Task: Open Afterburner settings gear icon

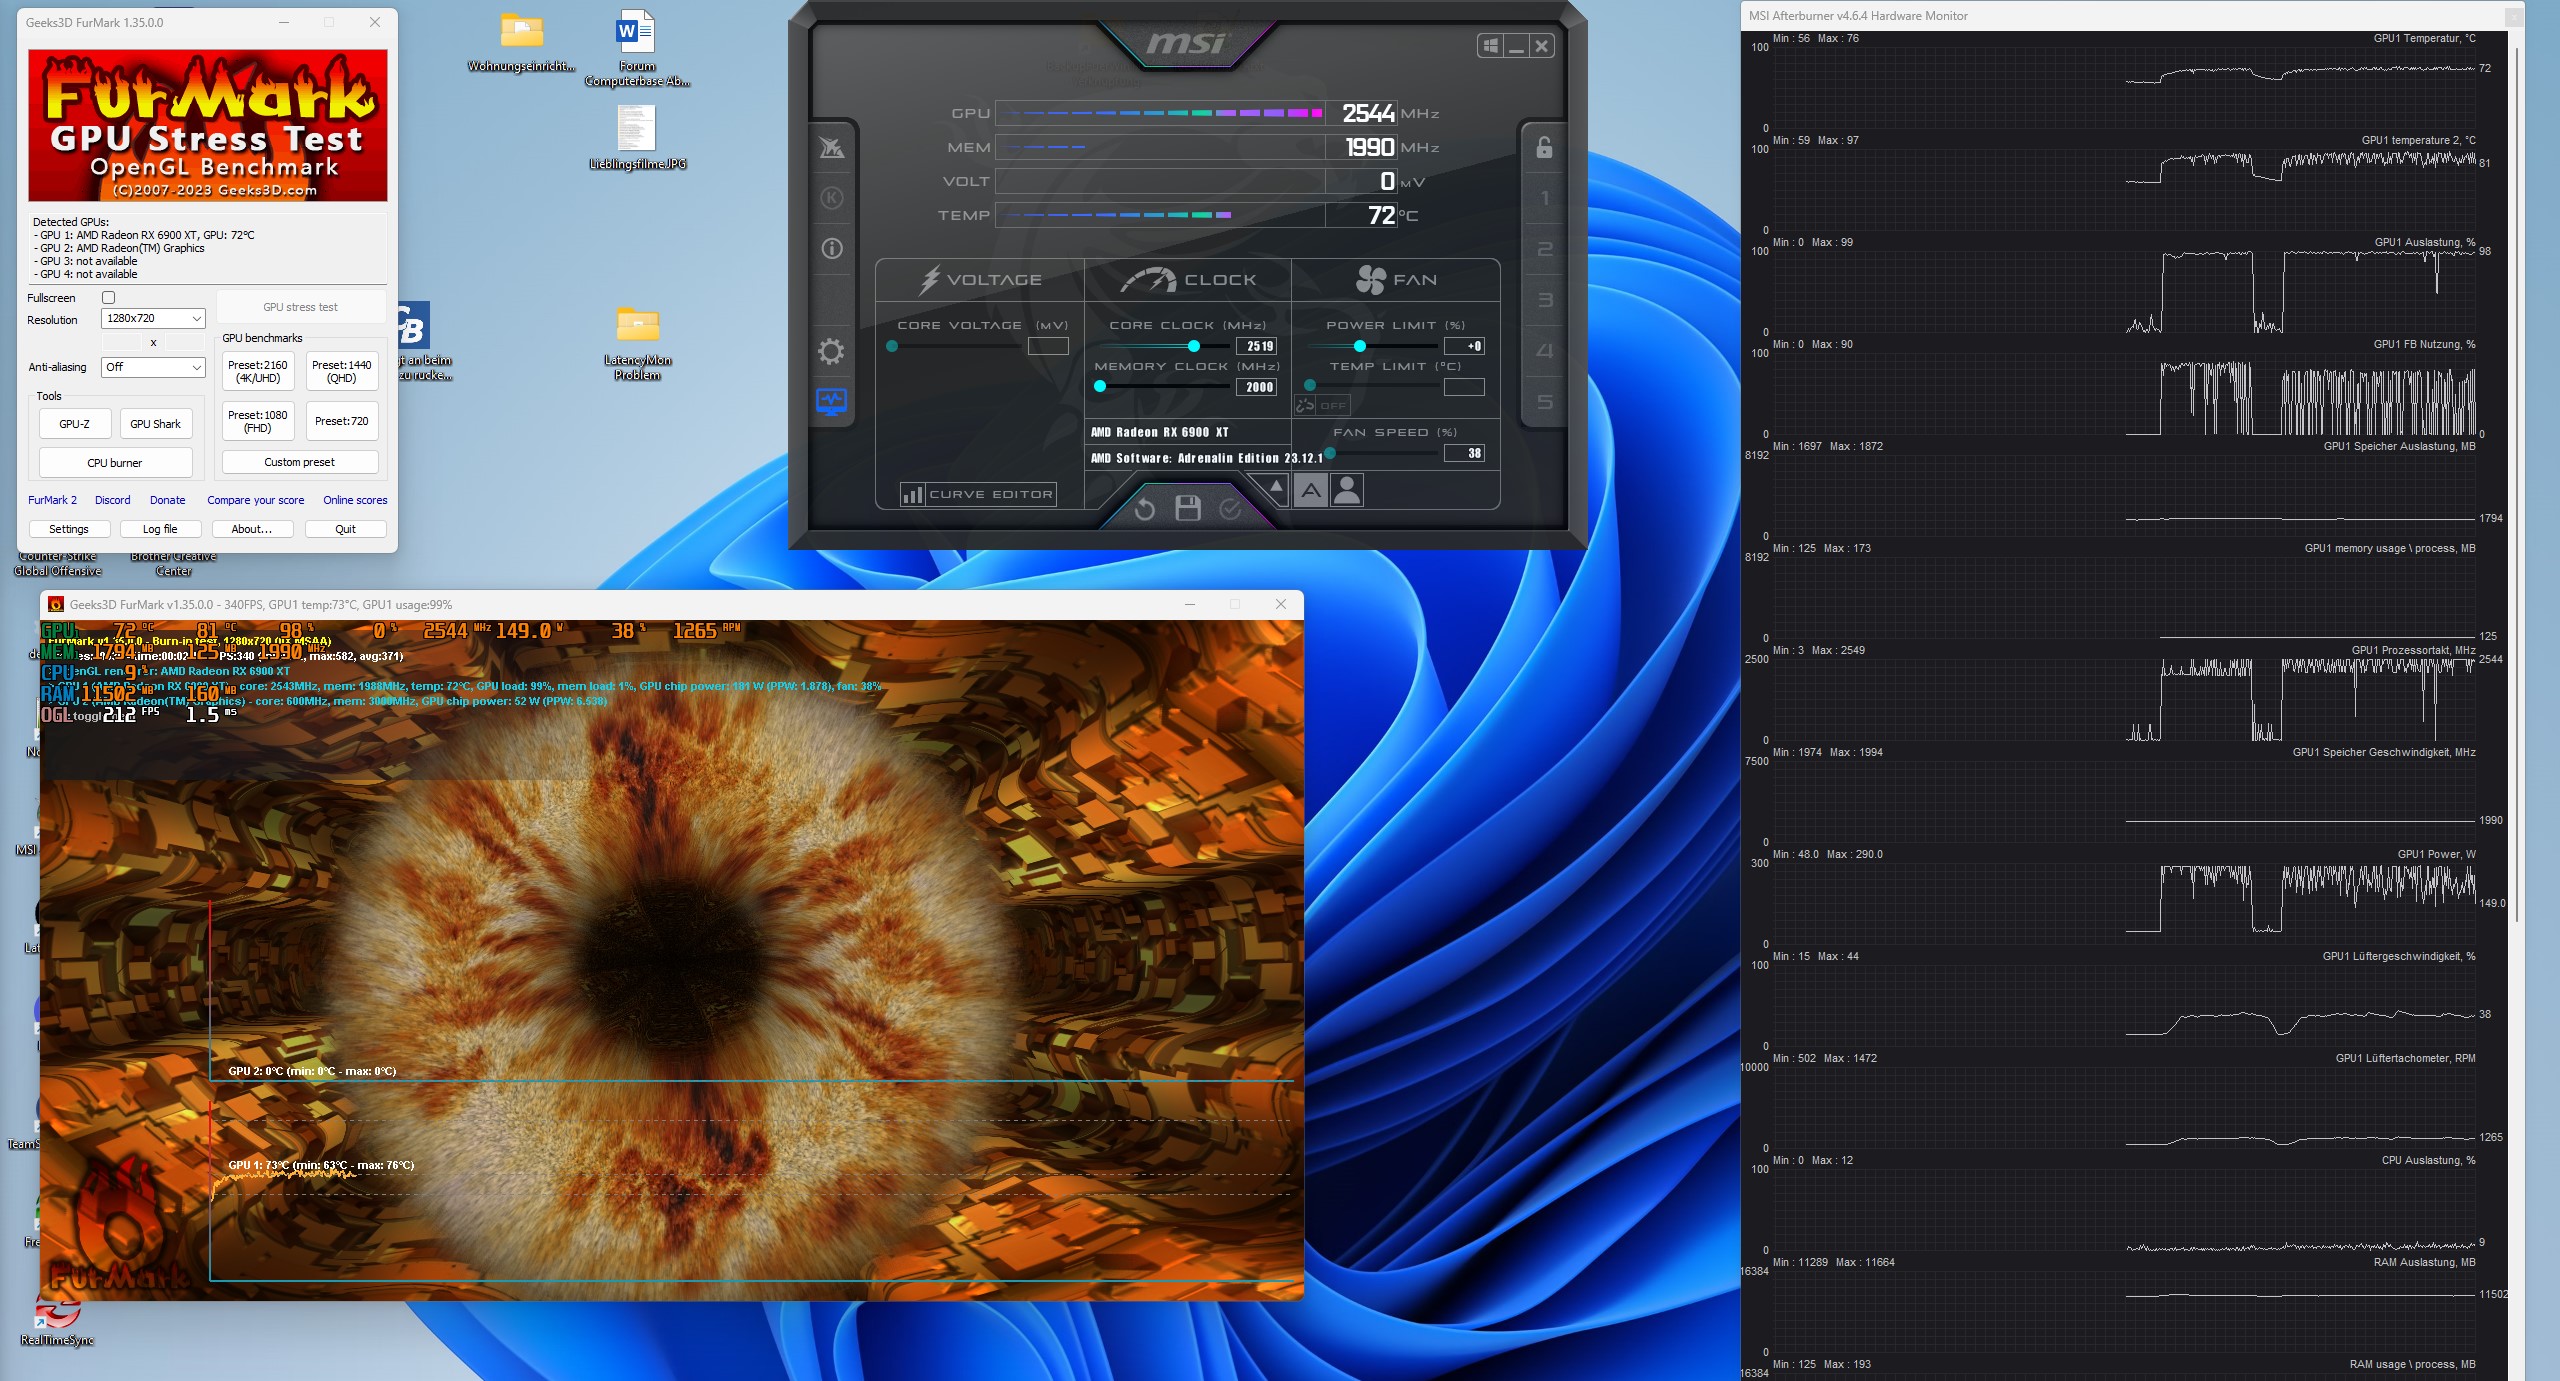Action: pos(831,351)
